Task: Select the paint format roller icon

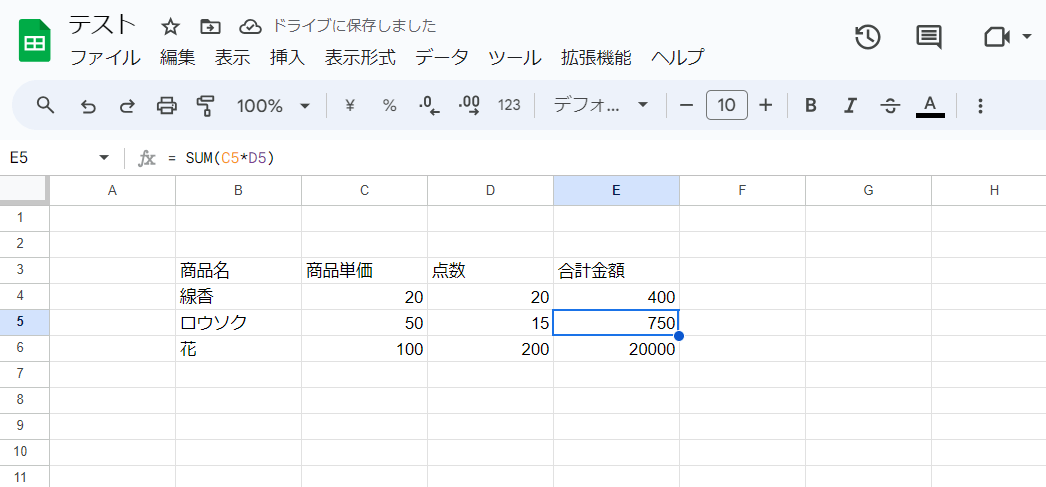Action: (x=206, y=105)
